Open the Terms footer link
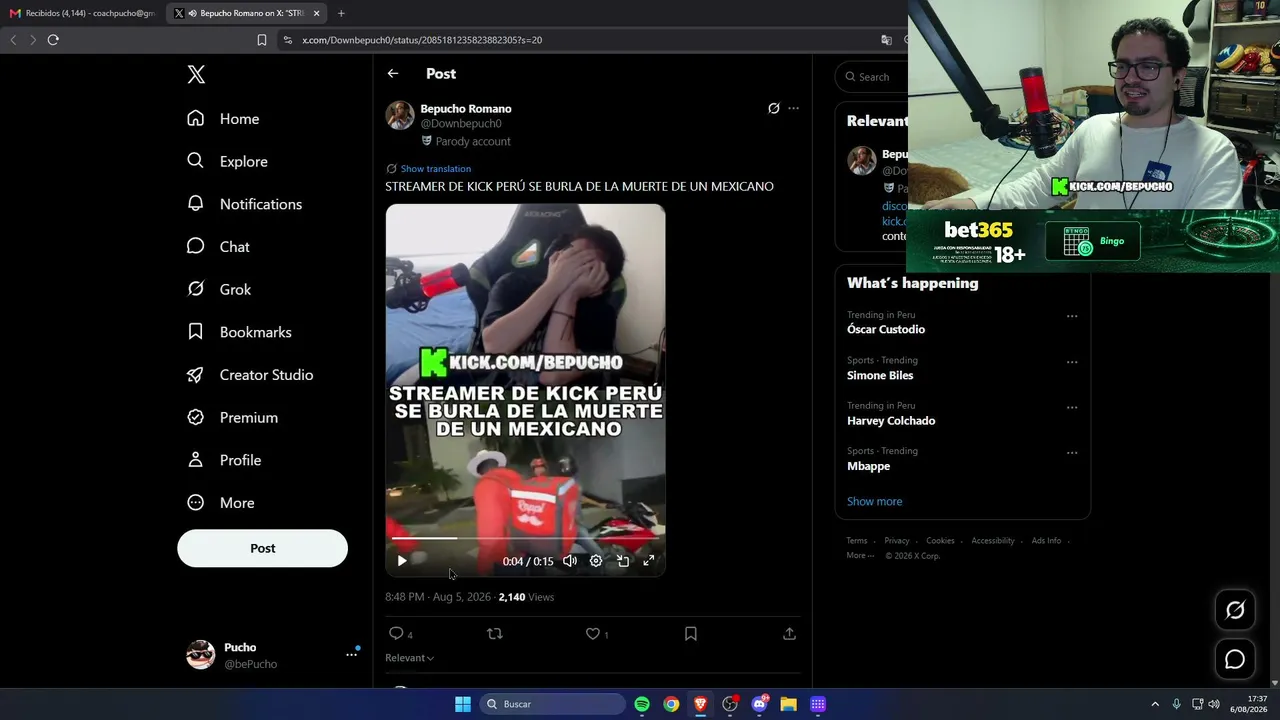The width and height of the screenshot is (1280, 720). 857,541
